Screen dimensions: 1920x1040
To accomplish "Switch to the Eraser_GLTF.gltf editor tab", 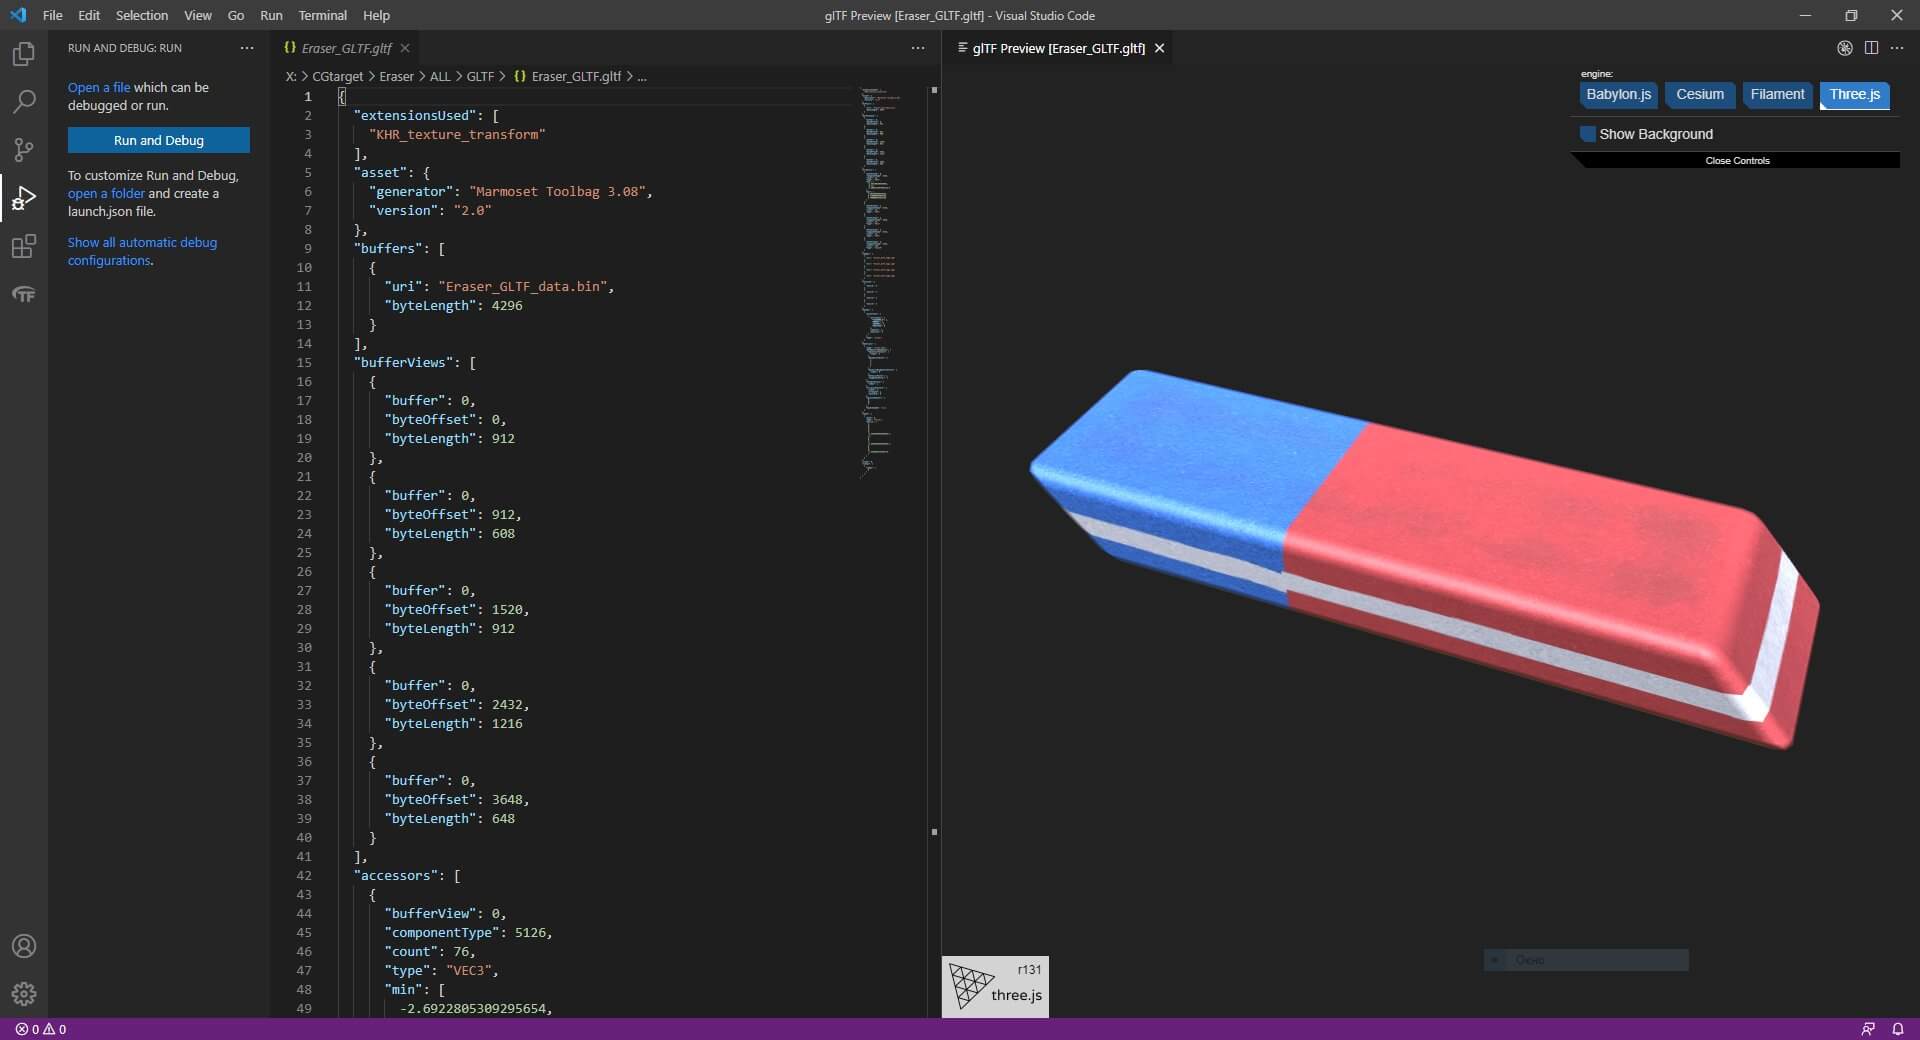I will pyautogui.click(x=346, y=48).
